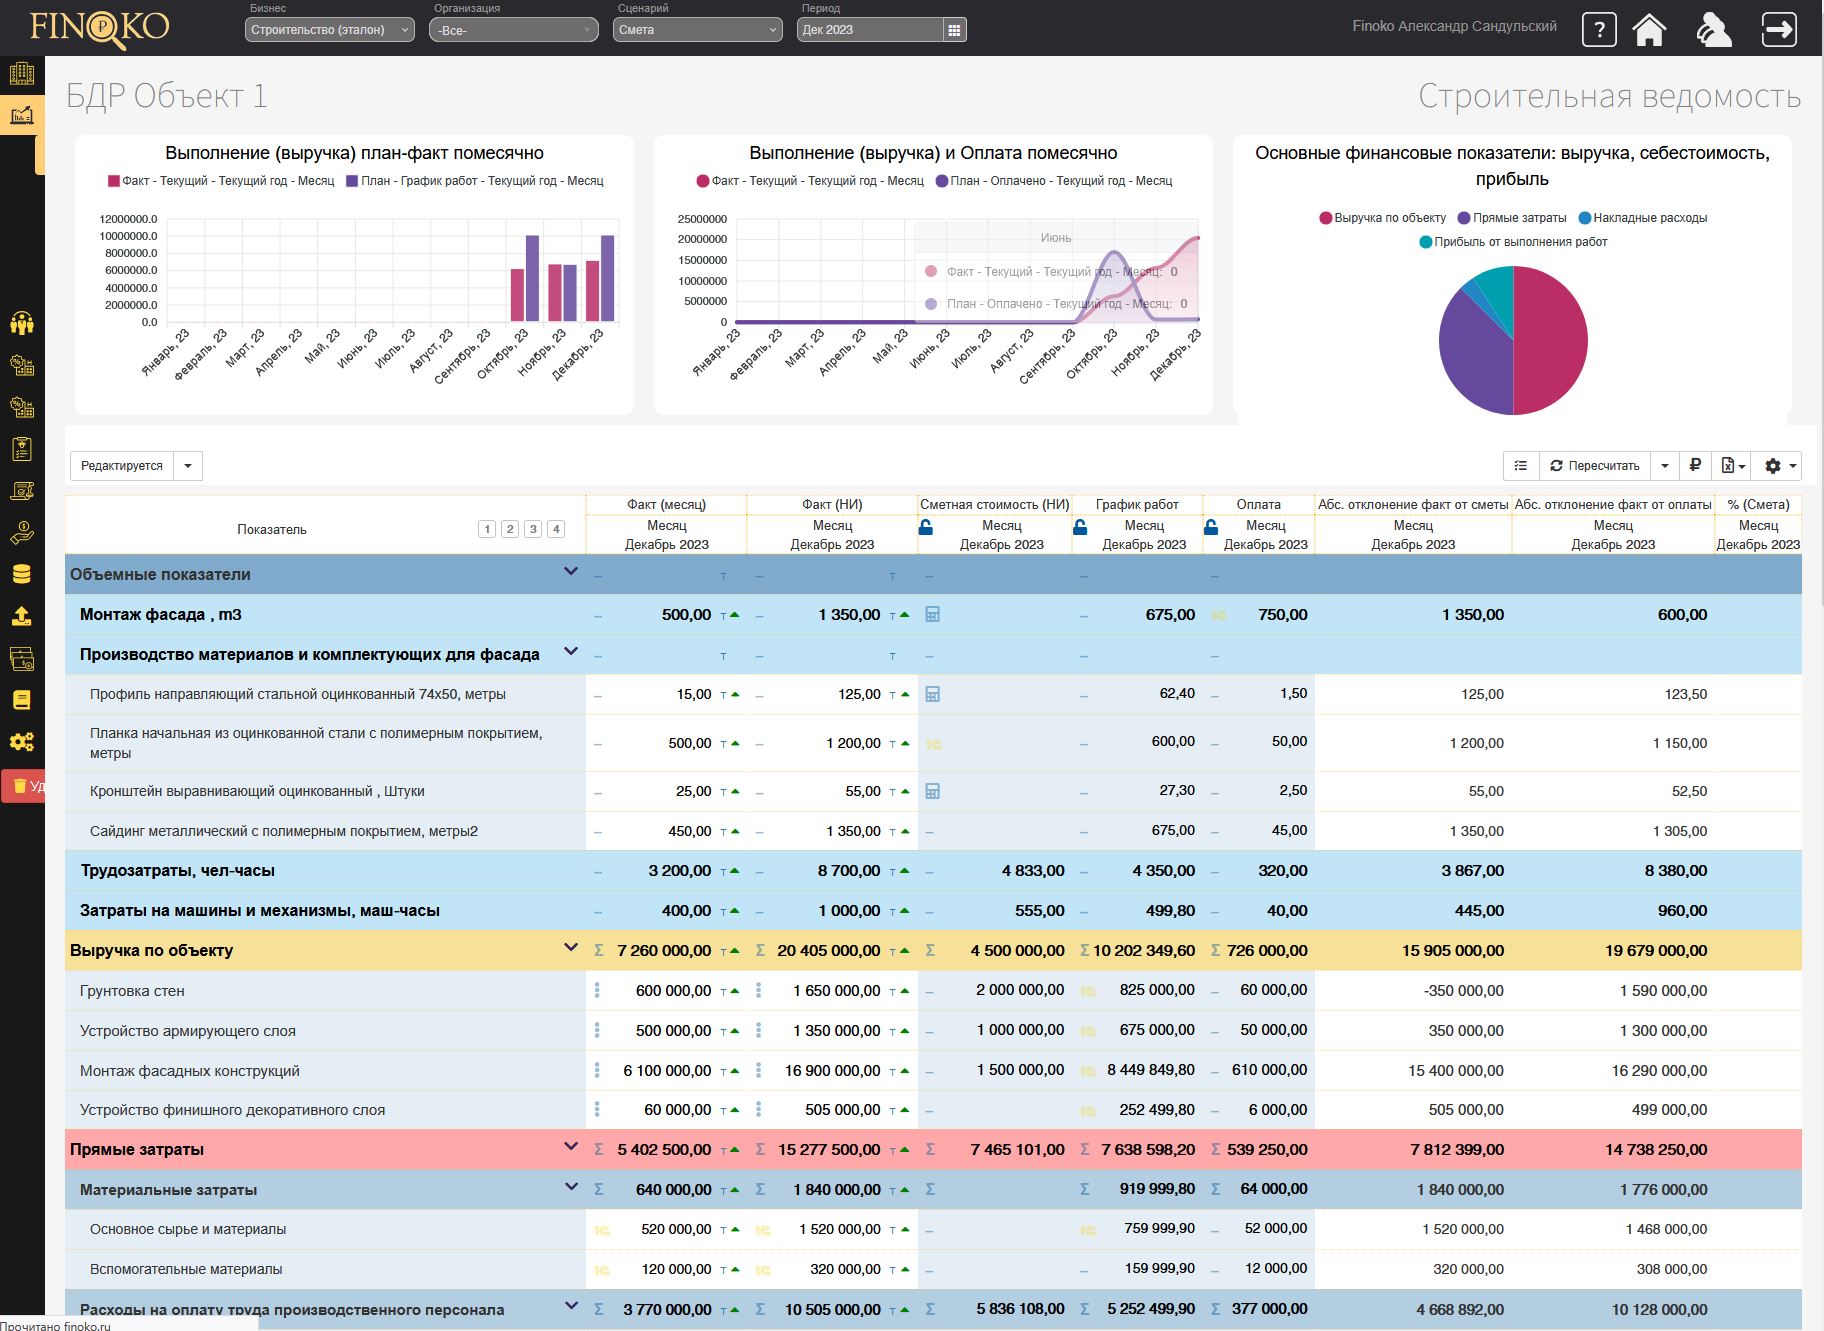Collapse the Прямые затраты section

tap(571, 1147)
